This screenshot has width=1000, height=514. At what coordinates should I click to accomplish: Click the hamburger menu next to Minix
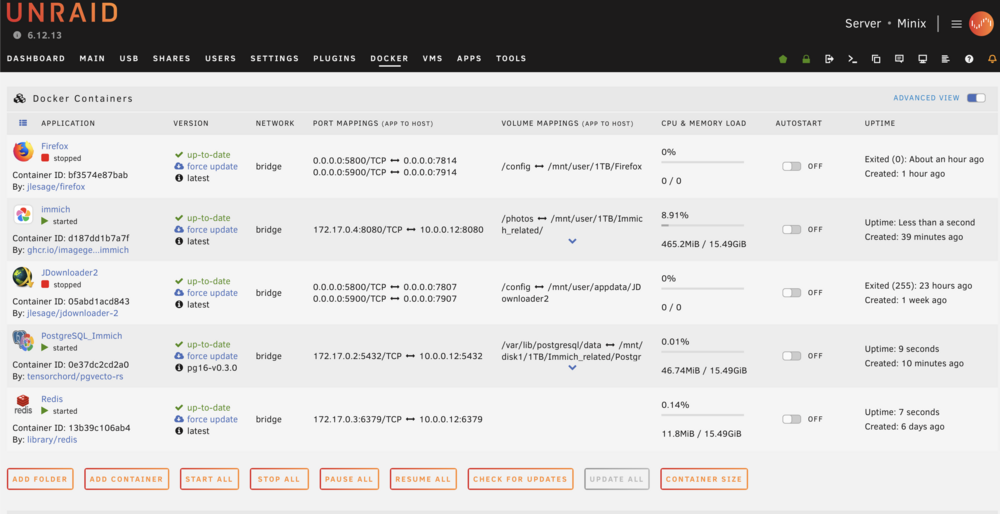pyautogui.click(x=956, y=24)
